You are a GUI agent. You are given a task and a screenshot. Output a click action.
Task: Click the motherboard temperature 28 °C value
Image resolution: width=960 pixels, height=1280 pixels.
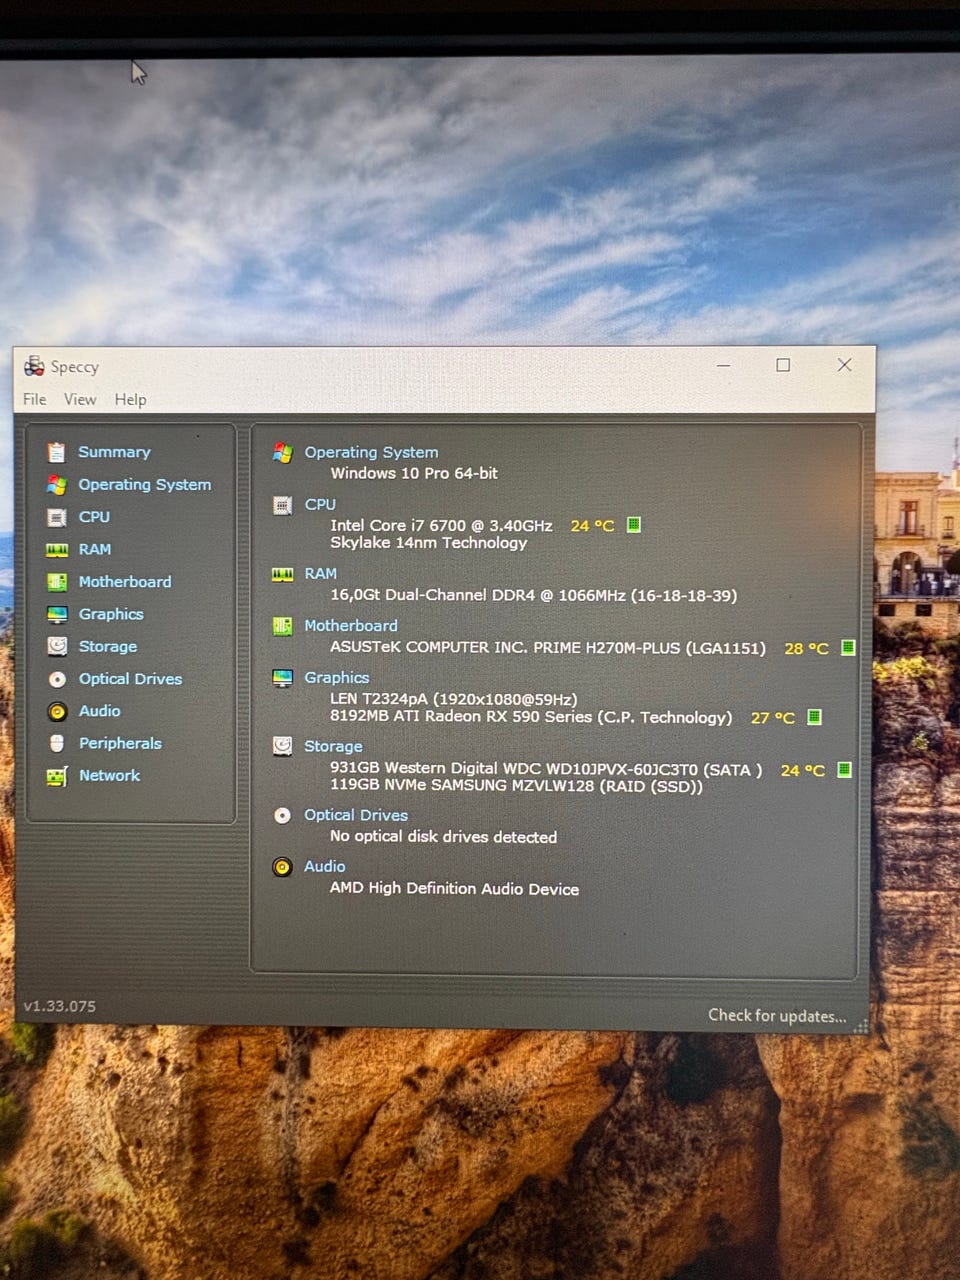point(807,648)
